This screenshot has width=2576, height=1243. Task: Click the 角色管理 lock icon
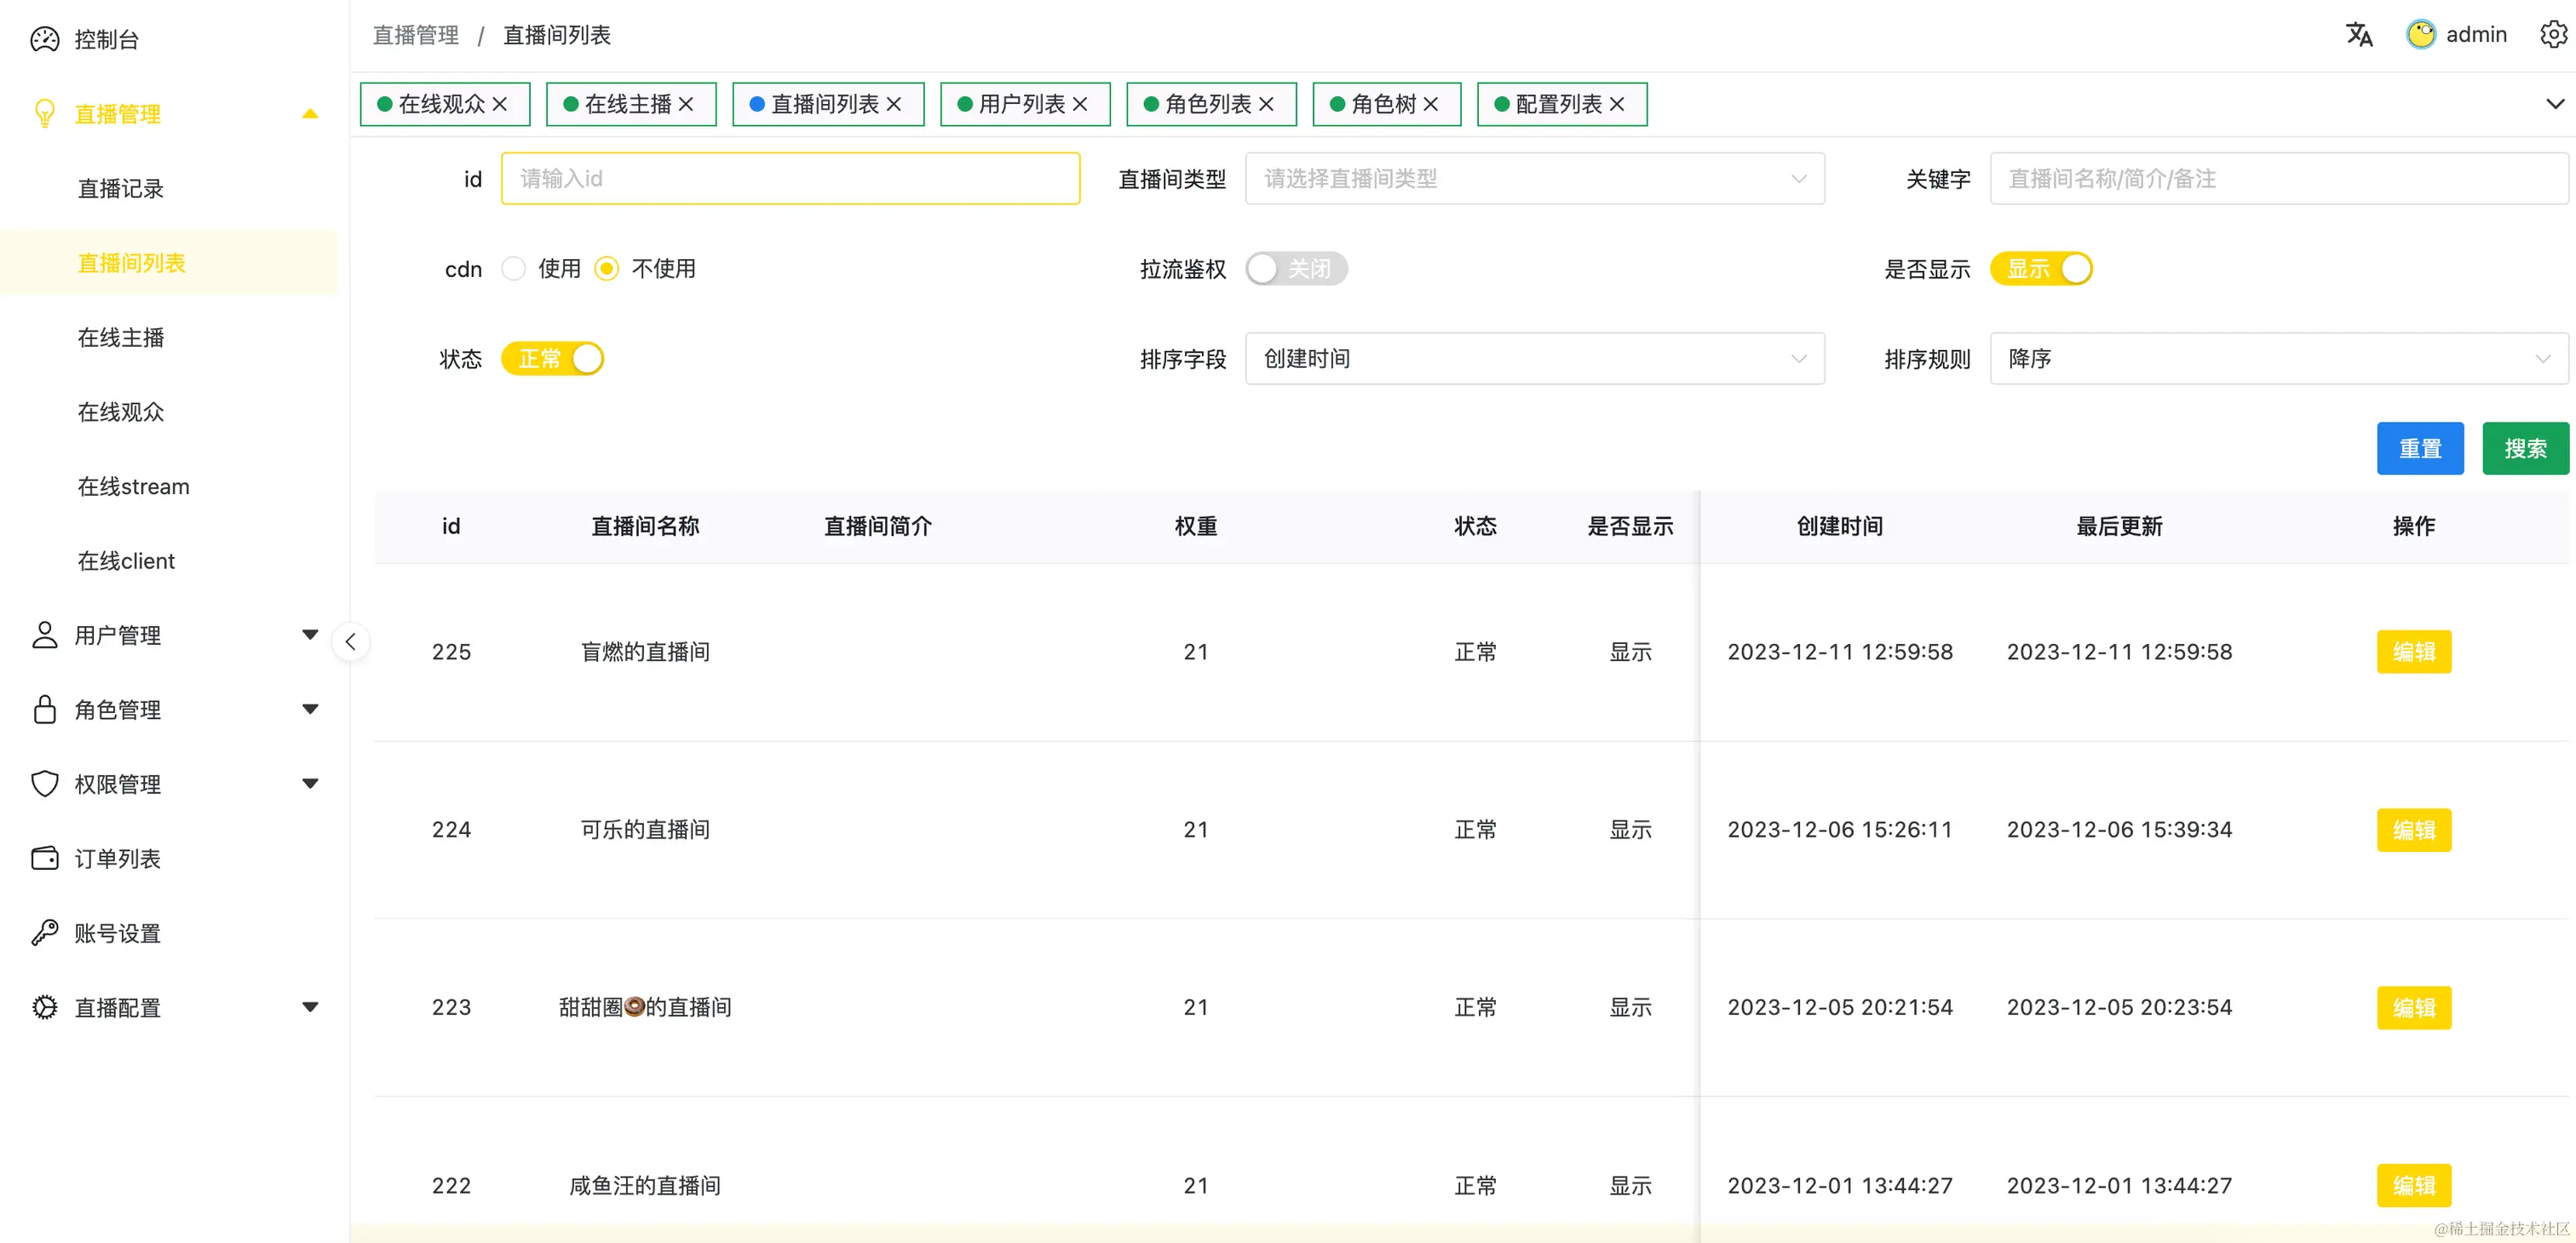tap(45, 709)
